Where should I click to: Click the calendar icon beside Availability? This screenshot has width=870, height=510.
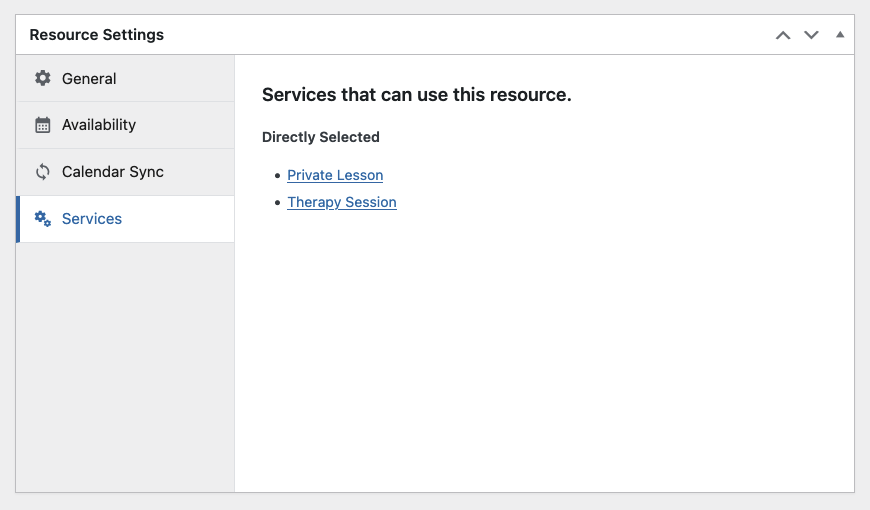click(43, 125)
